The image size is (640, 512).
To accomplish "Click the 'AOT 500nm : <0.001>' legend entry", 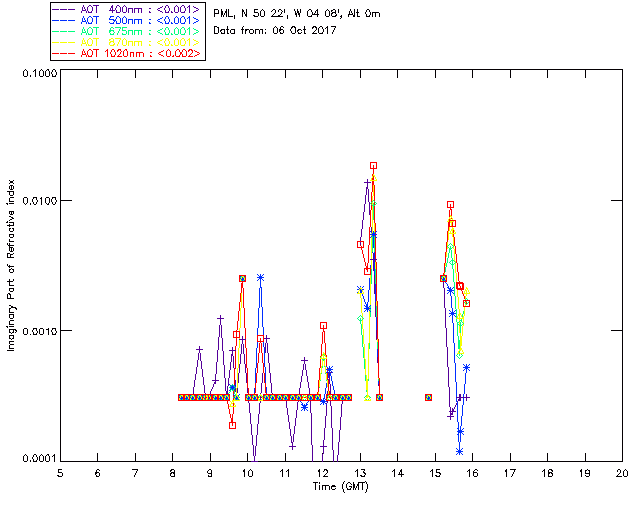I will click(127, 20).
